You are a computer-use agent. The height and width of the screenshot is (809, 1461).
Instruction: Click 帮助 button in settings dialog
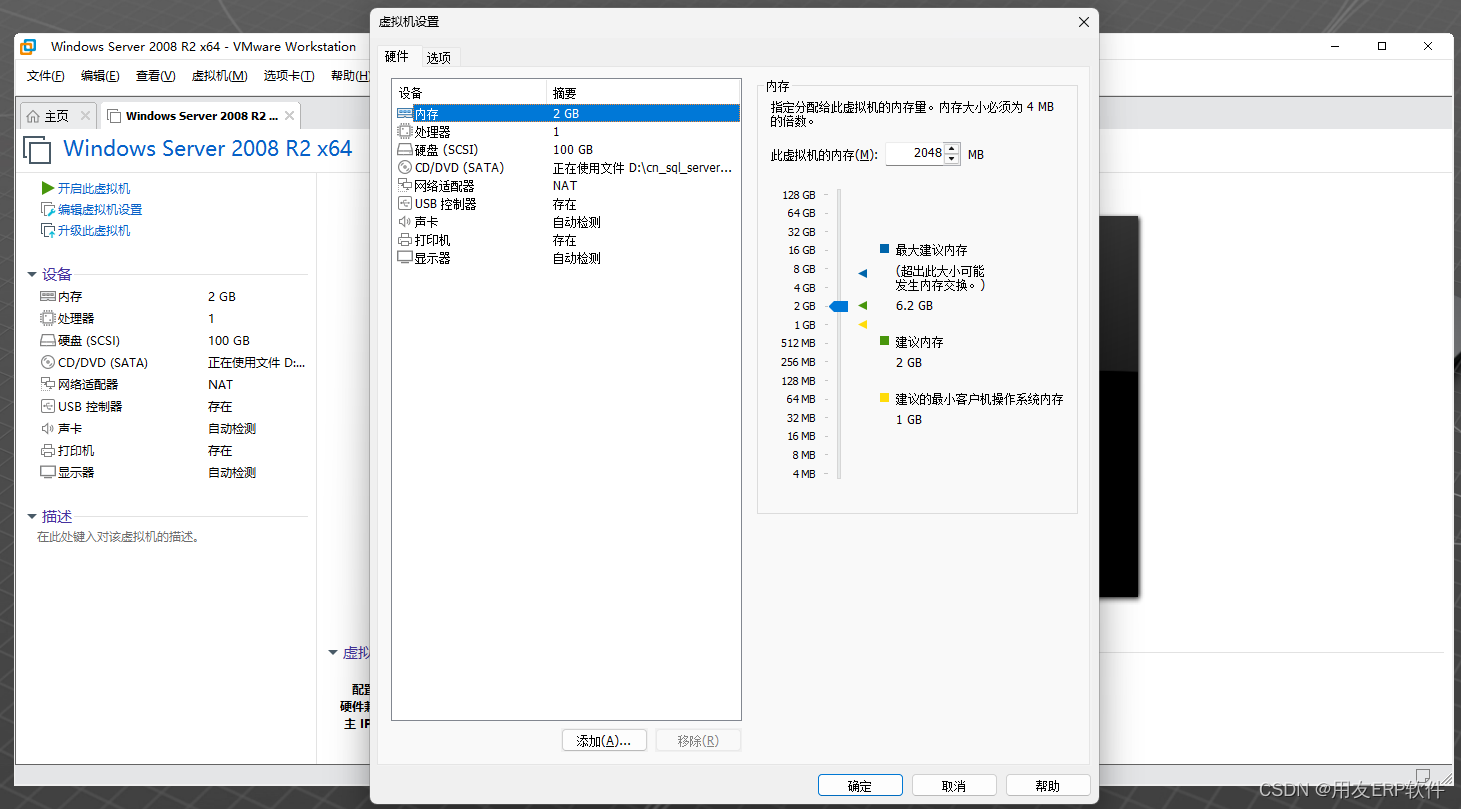pos(1048,785)
